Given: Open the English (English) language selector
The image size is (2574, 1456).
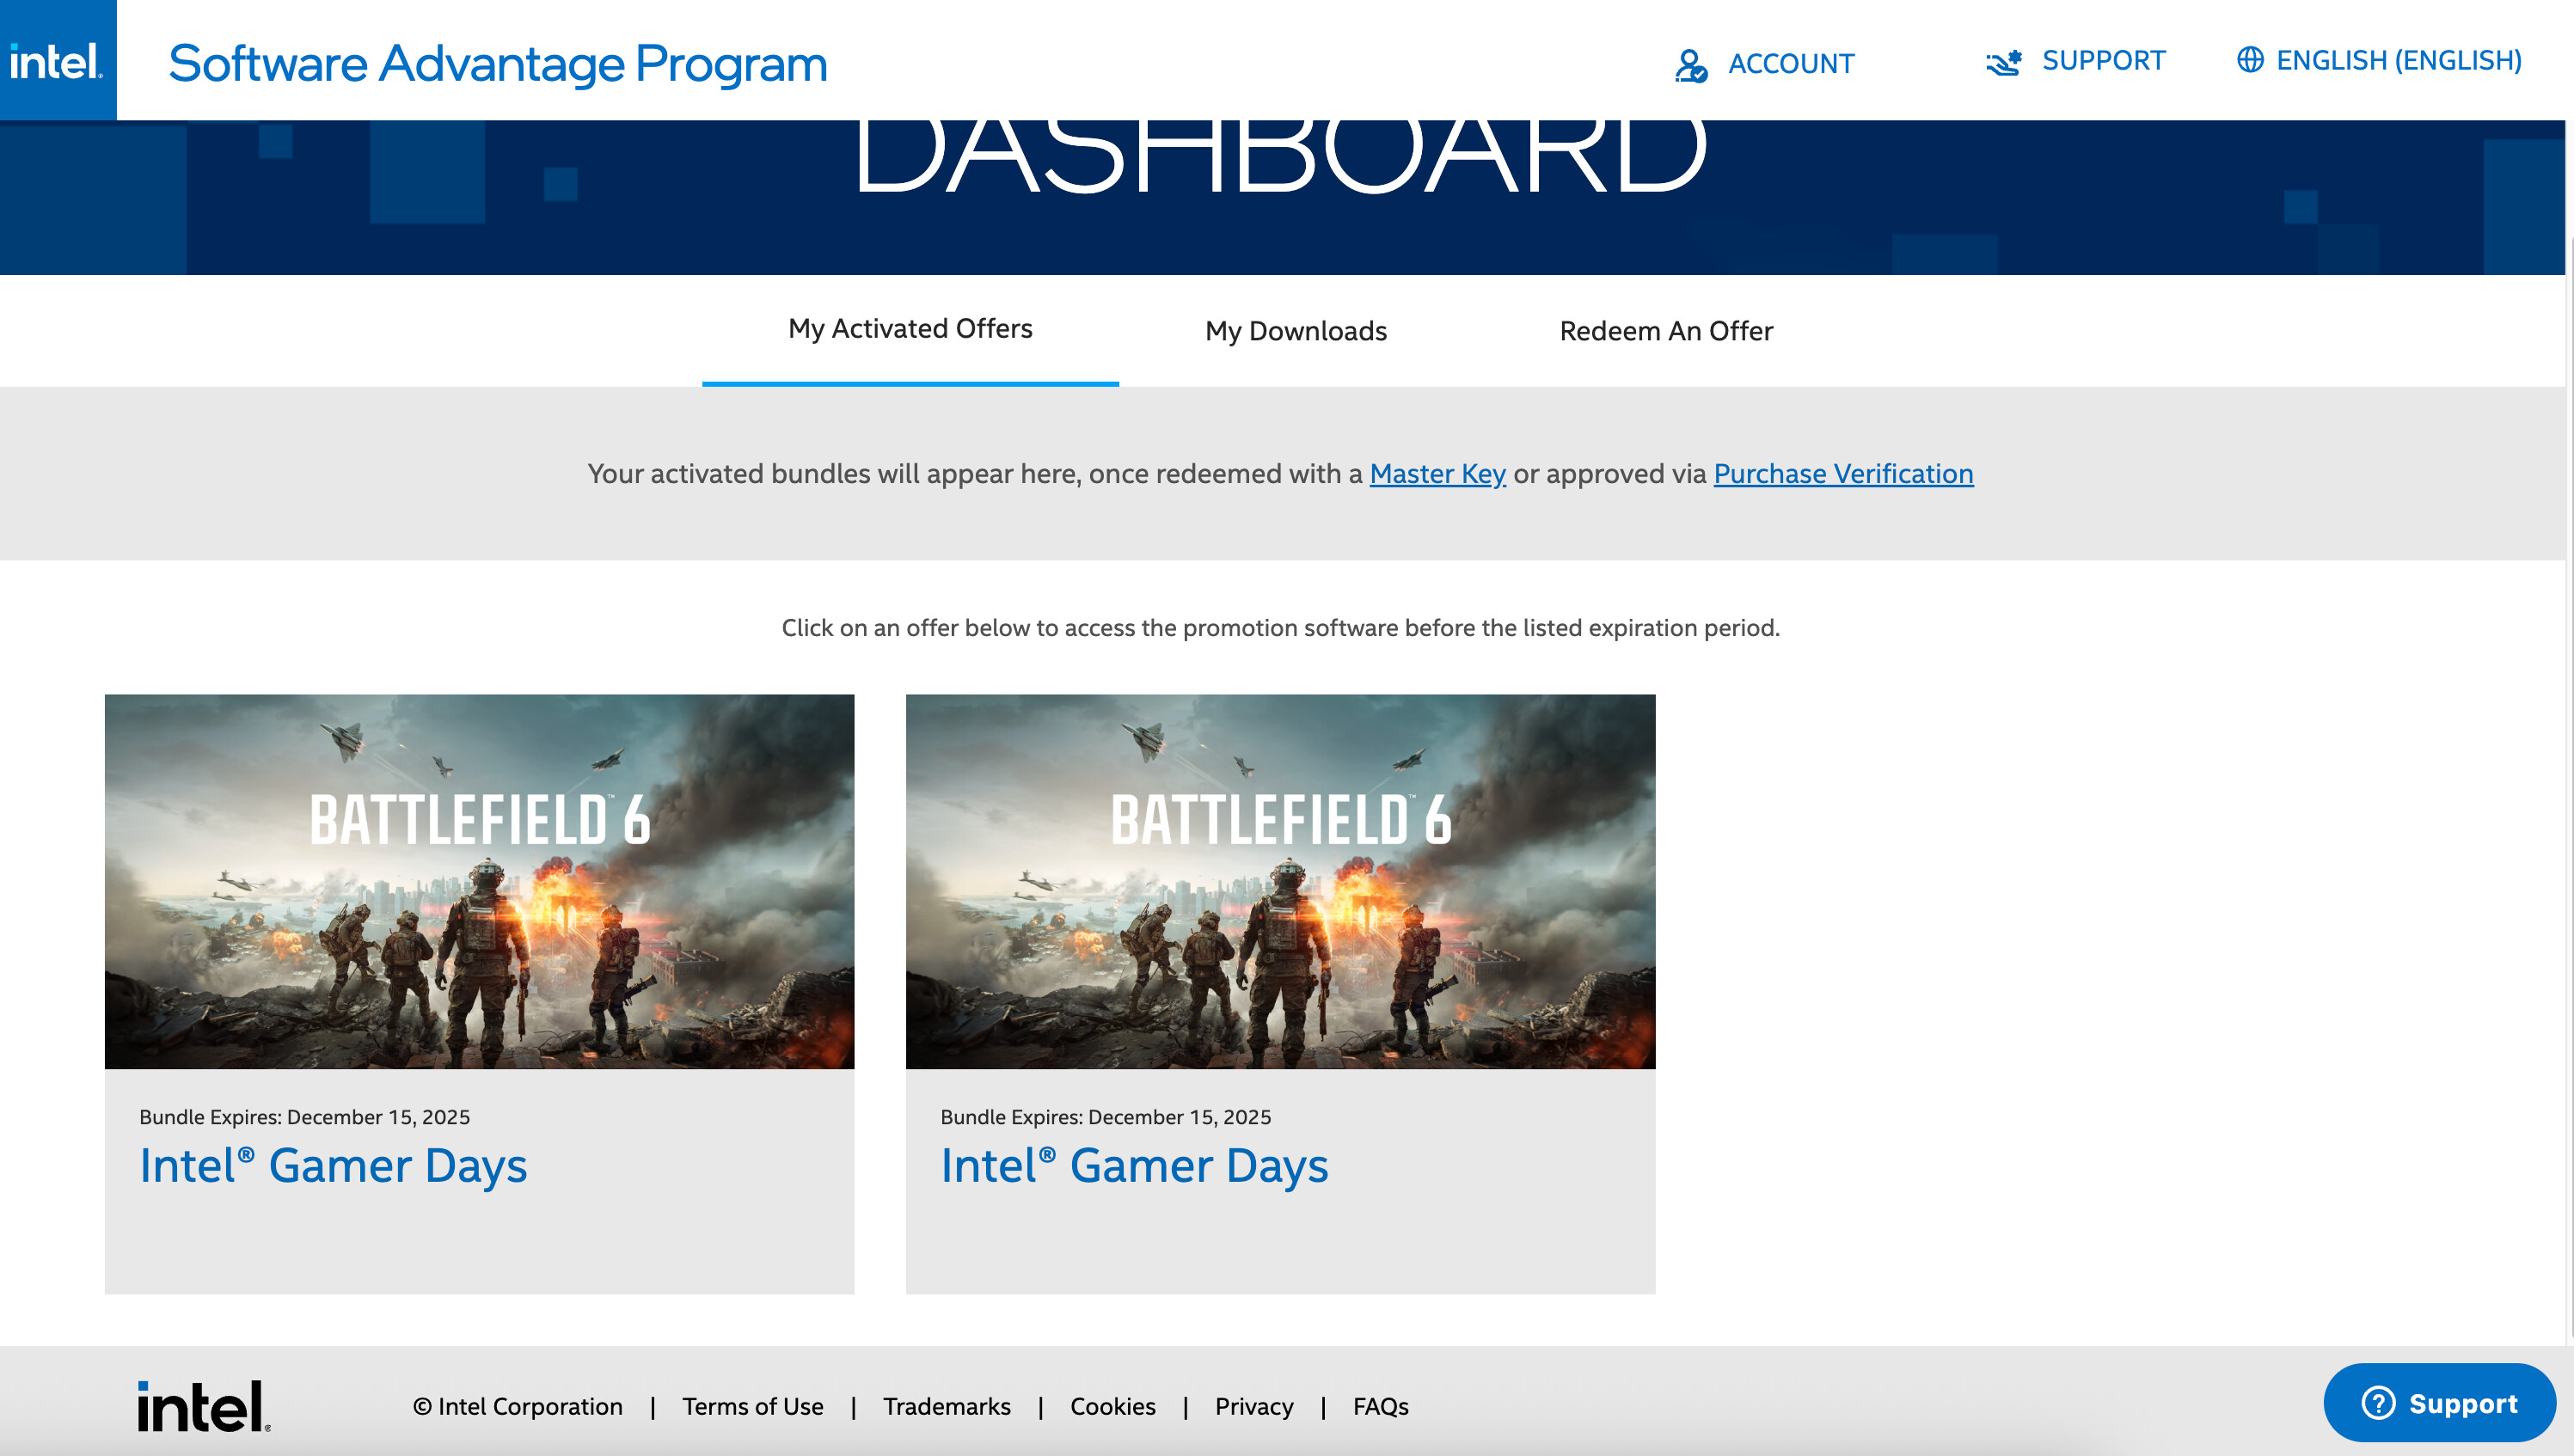Looking at the screenshot, I should click(x=2398, y=61).
